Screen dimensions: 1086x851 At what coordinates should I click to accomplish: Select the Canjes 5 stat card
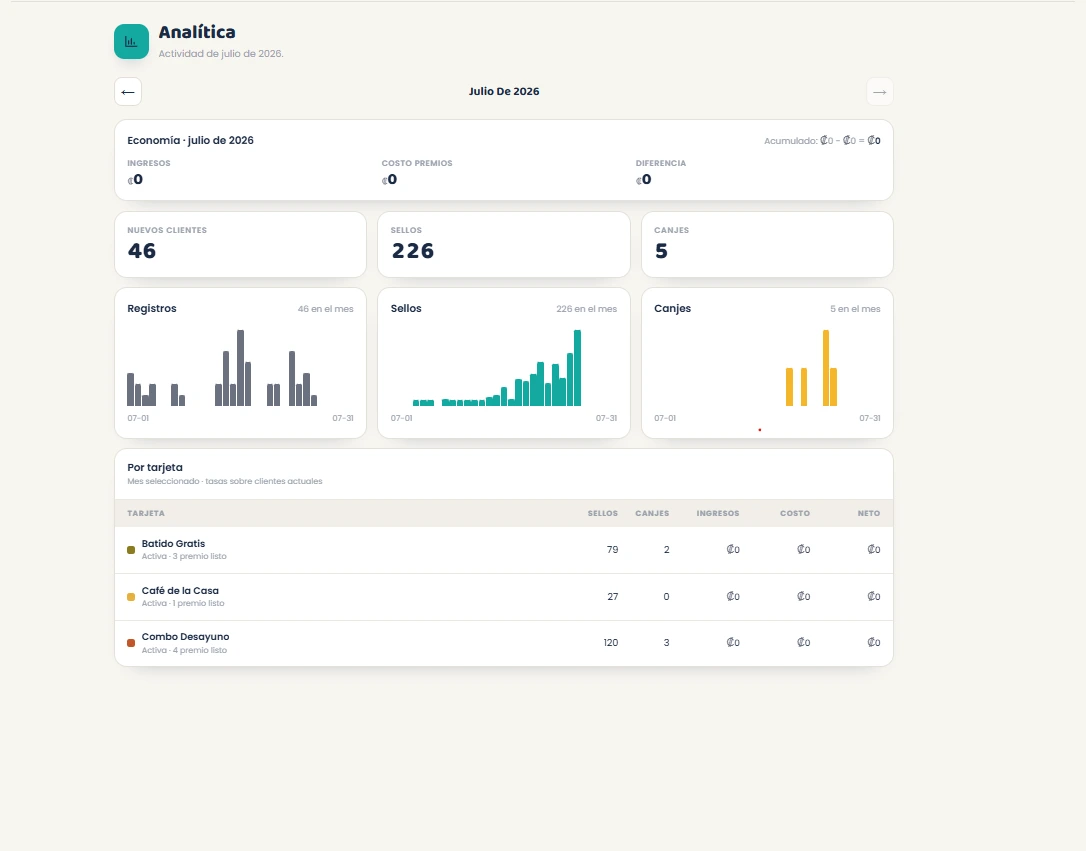tap(767, 244)
